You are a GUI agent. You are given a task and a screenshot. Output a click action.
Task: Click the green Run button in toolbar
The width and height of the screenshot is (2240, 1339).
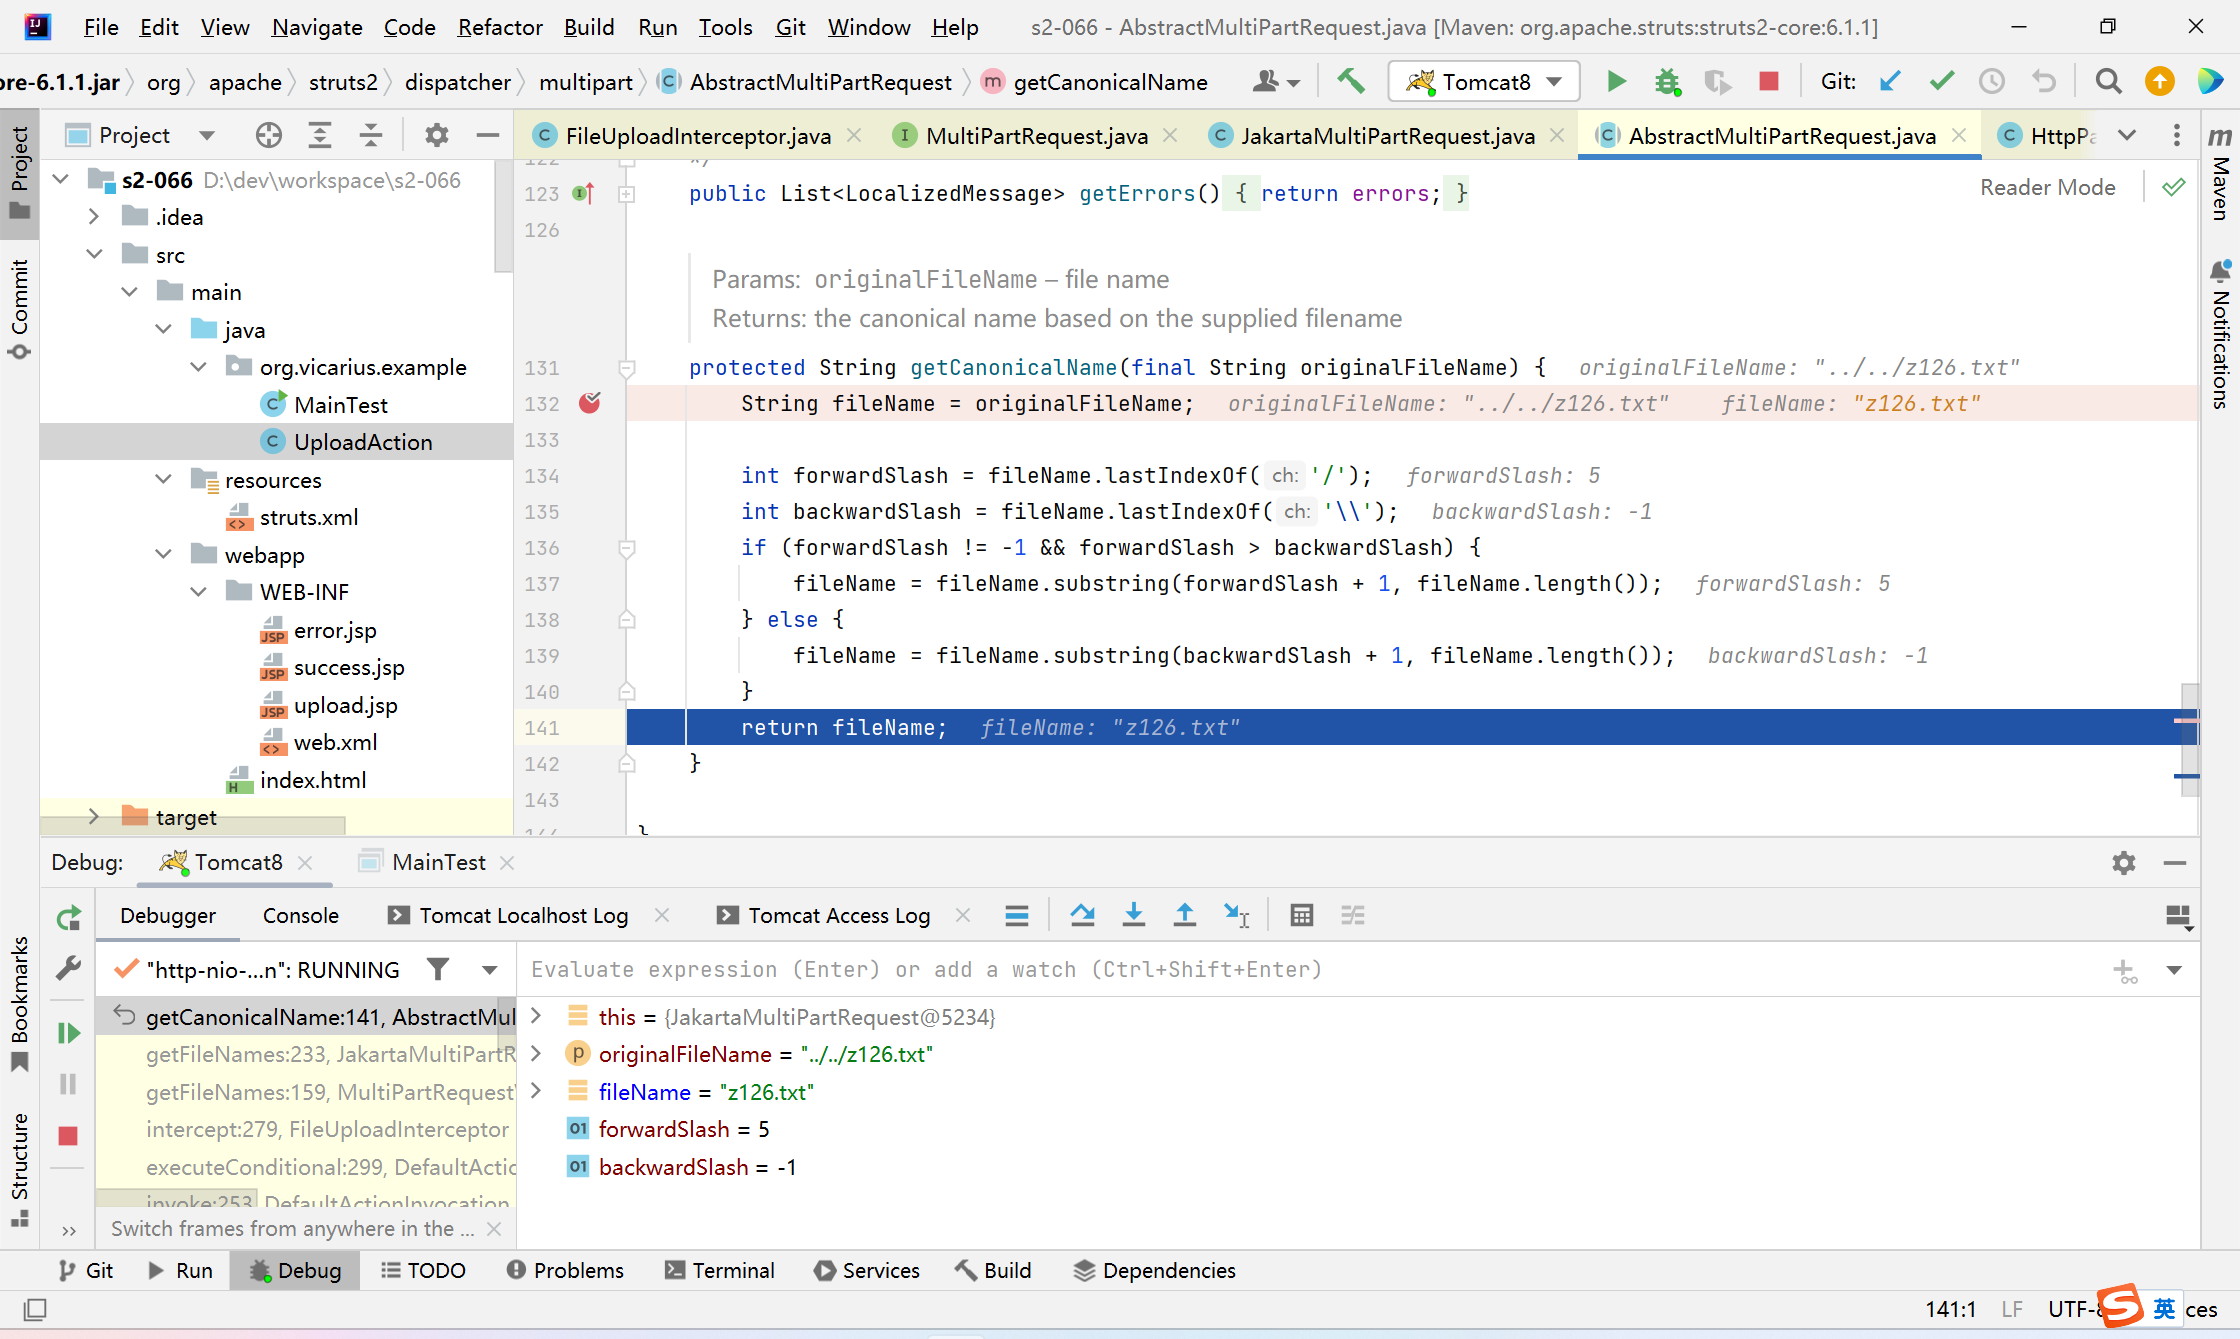pyautogui.click(x=1616, y=81)
